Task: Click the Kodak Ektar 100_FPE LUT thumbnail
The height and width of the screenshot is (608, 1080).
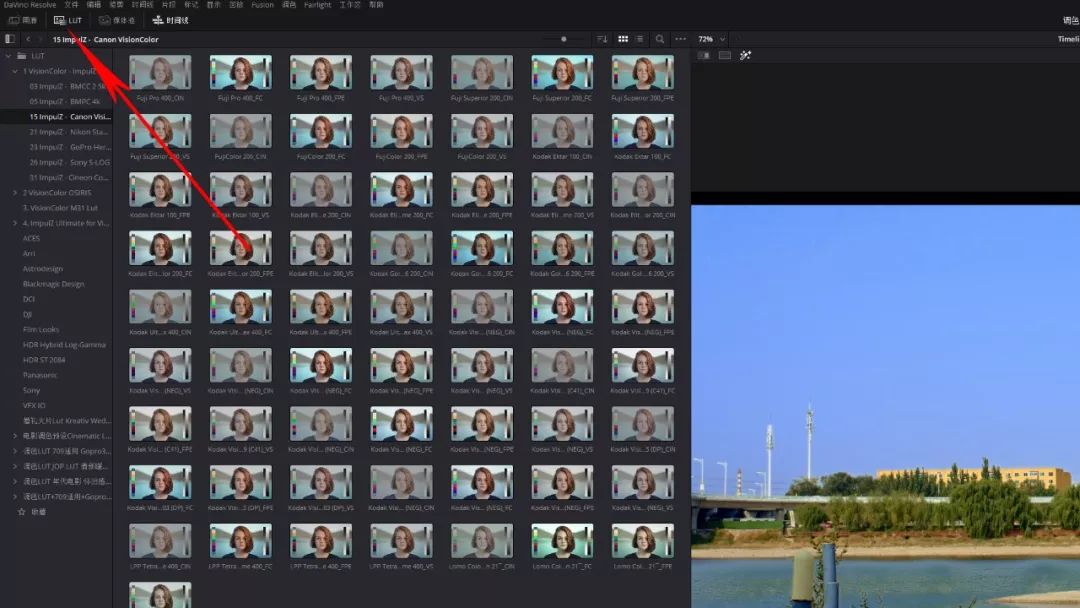Action: pos(160,189)
